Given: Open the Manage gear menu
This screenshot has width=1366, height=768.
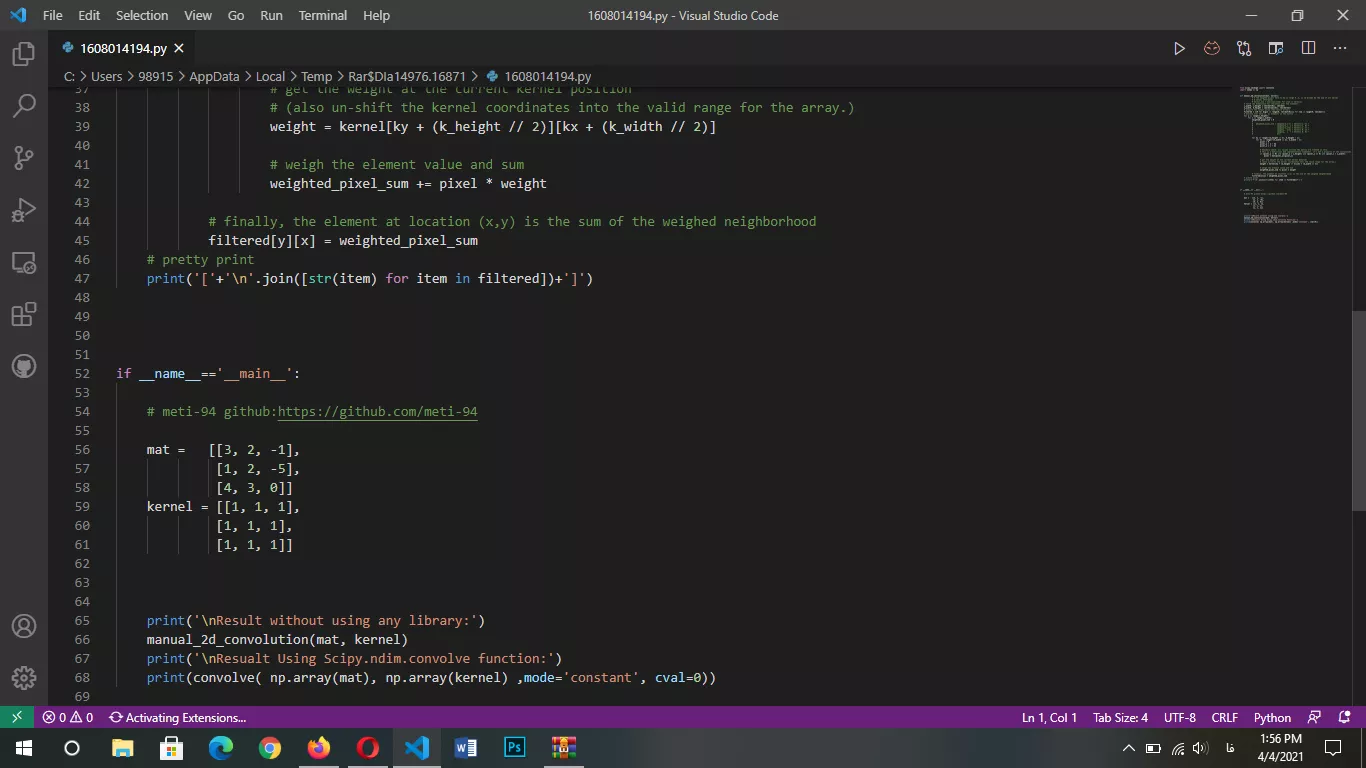Looking at the screenshot, I should click(24, 678).
